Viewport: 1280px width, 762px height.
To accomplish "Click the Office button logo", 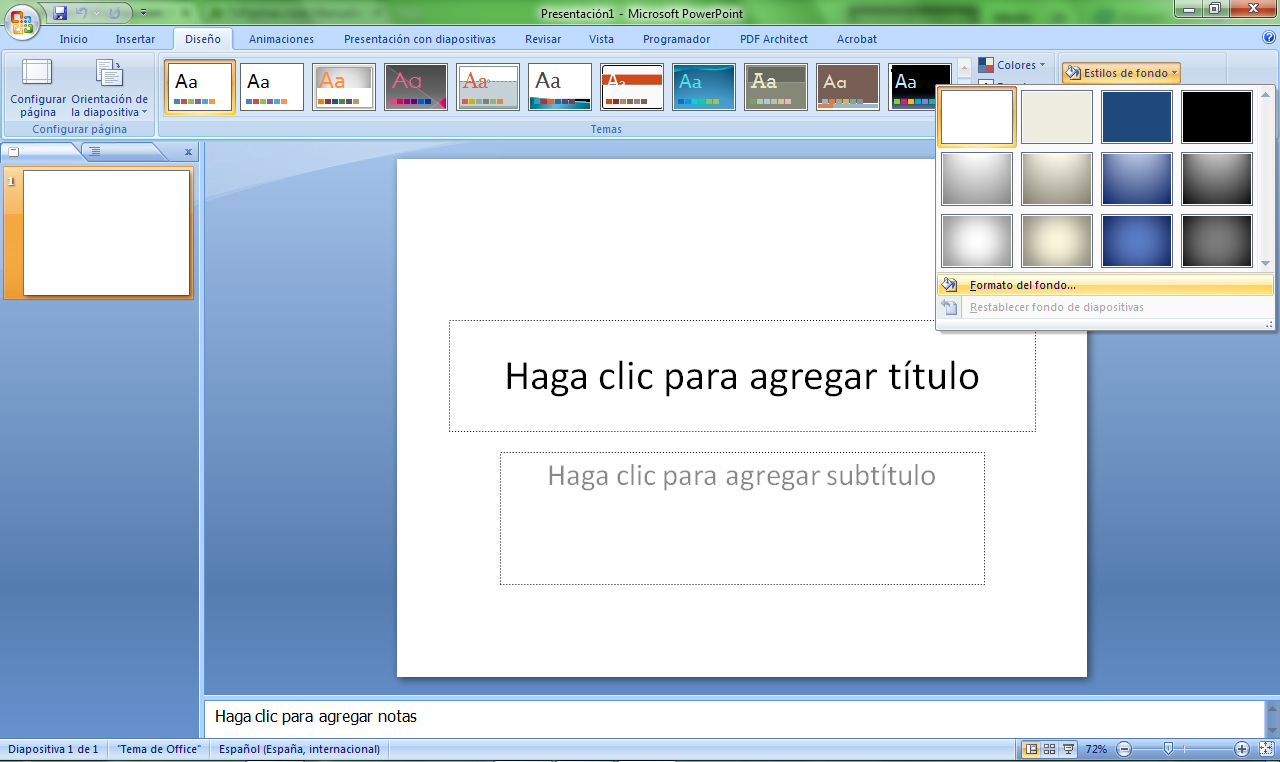I will pyautogui.click(x=22, y=20).
